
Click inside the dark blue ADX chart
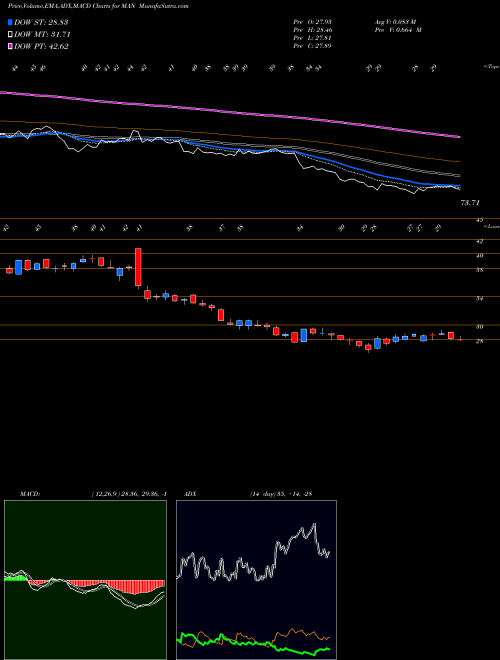coord(256,580)
